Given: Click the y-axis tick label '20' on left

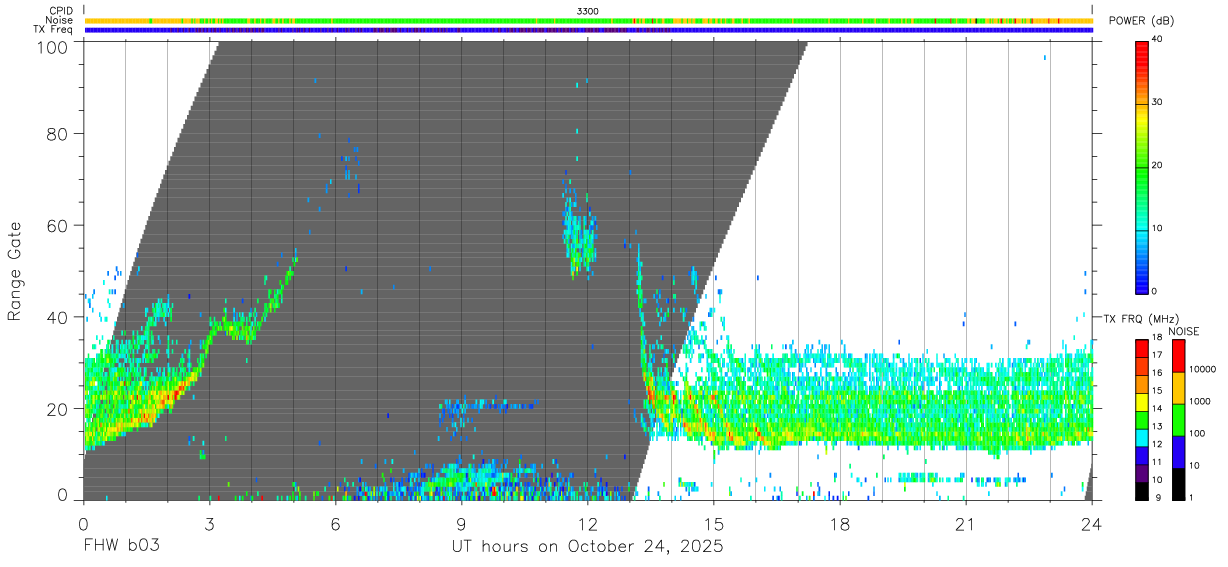Looking at the screenshot, I should click(x=59, y=409).
